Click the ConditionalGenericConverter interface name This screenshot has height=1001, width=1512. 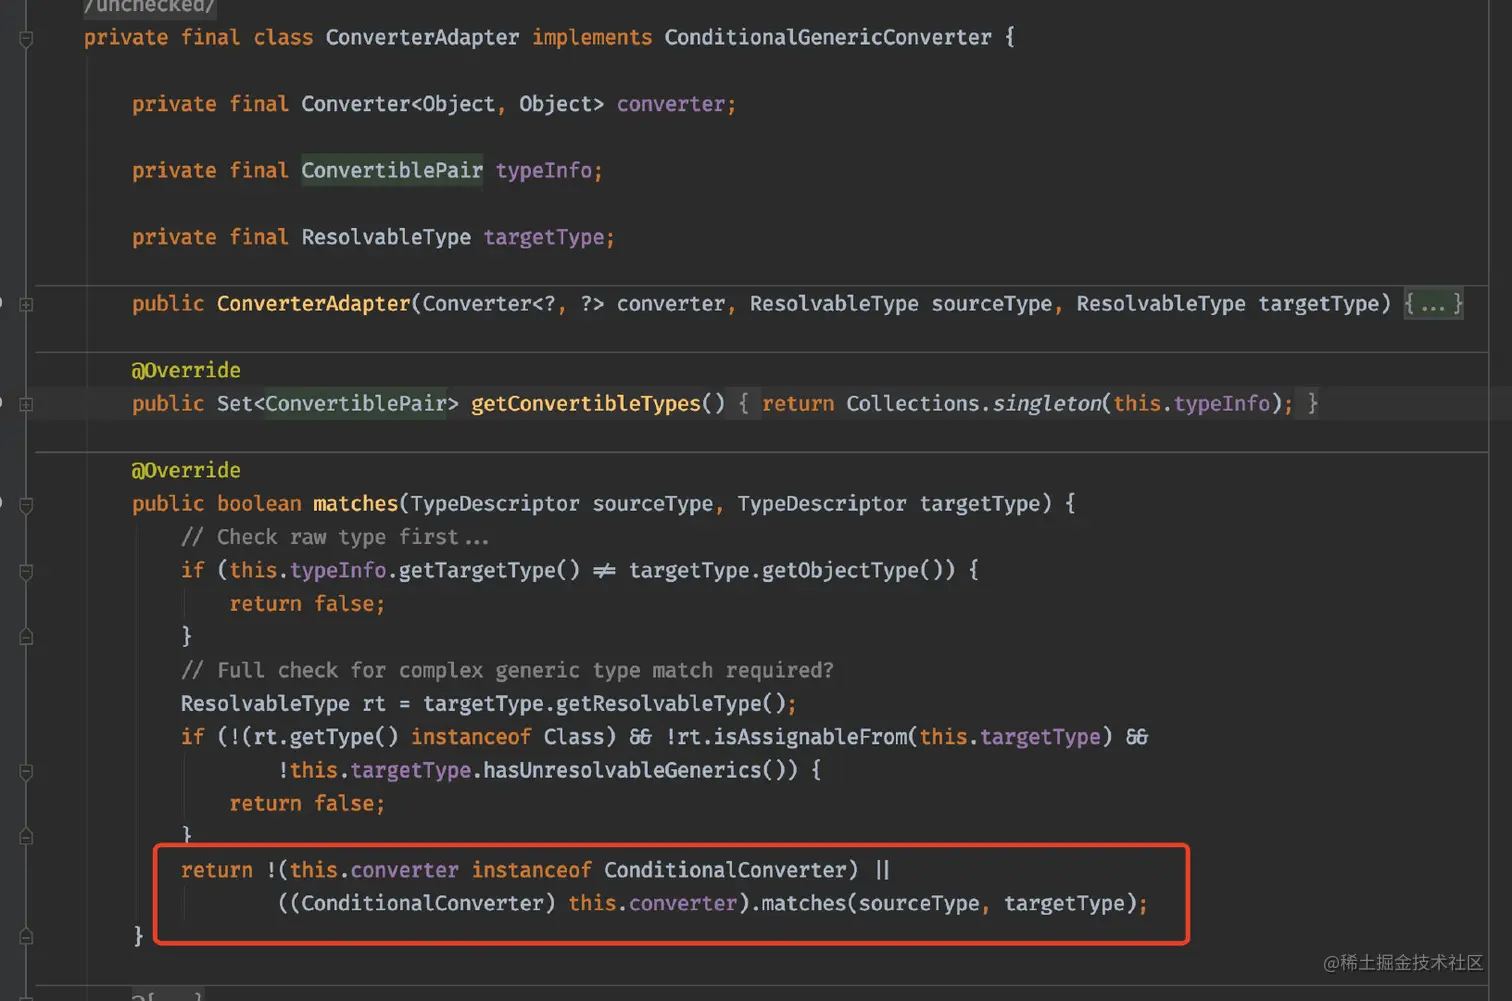(828, 38)
